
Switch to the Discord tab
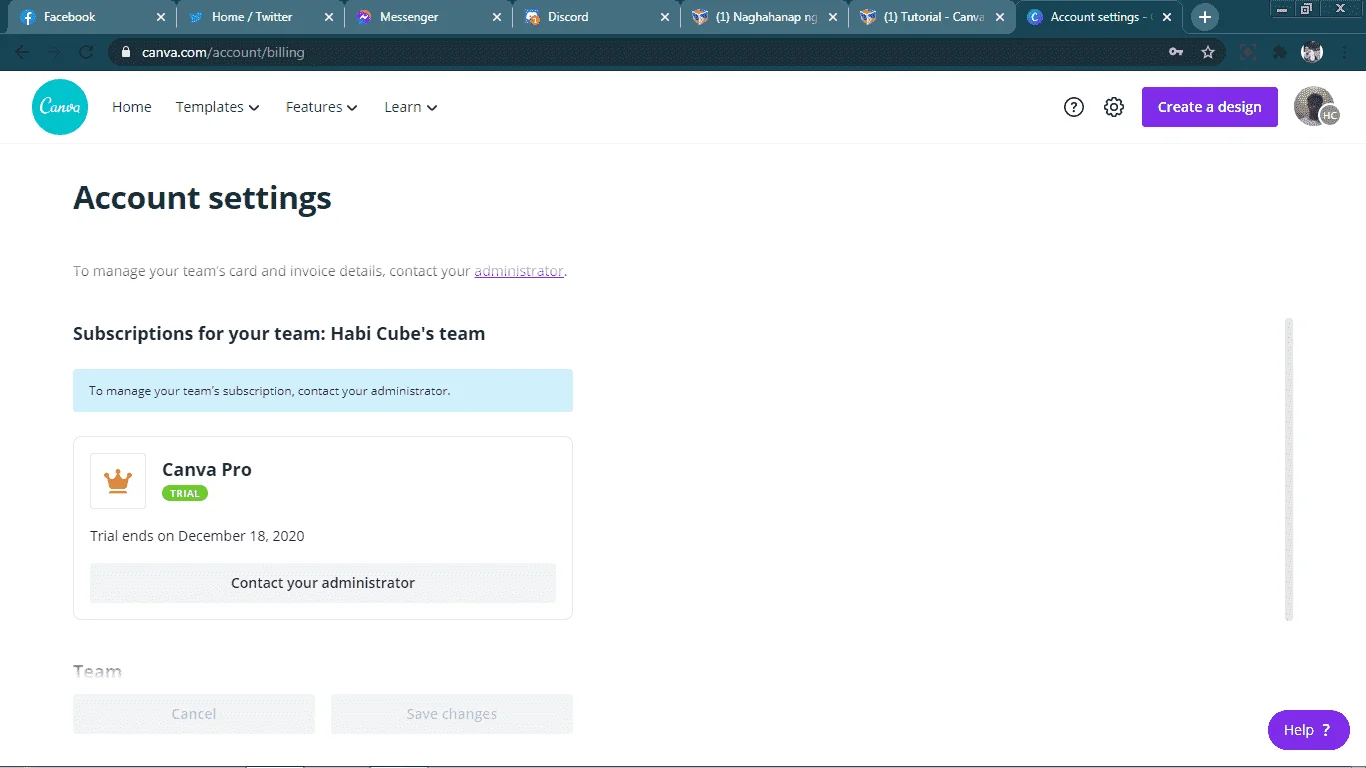596,17
